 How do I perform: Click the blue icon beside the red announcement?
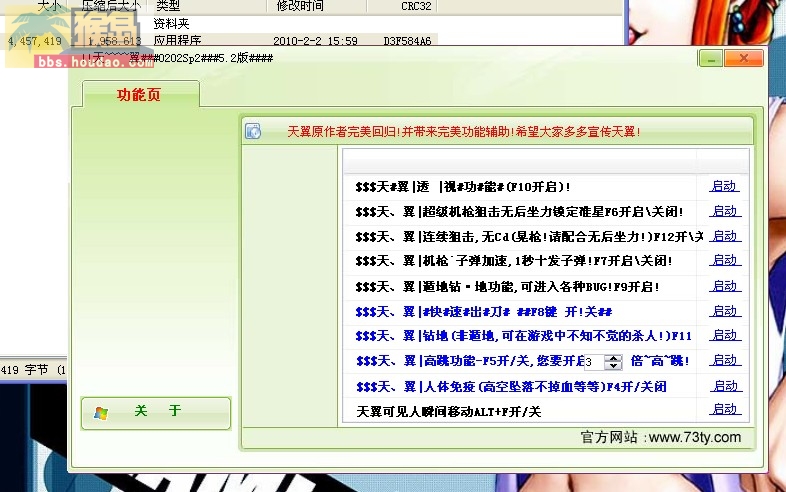click(253, 131)
